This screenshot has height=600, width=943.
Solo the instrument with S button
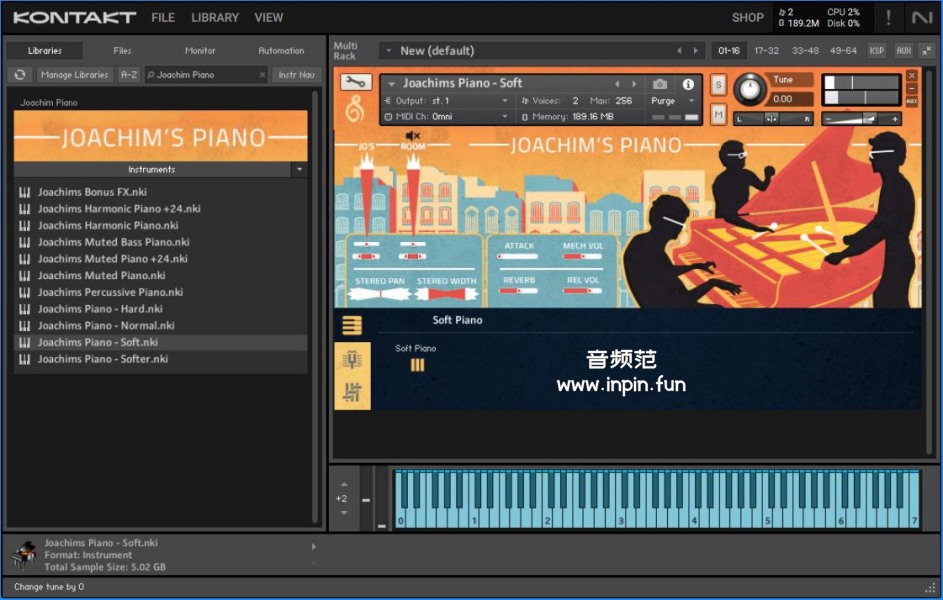[718, 85]
